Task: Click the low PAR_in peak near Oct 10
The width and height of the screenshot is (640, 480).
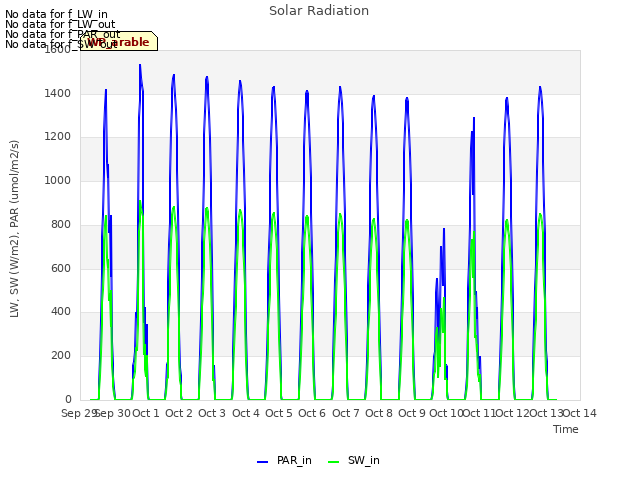Action: pos(444,229)
